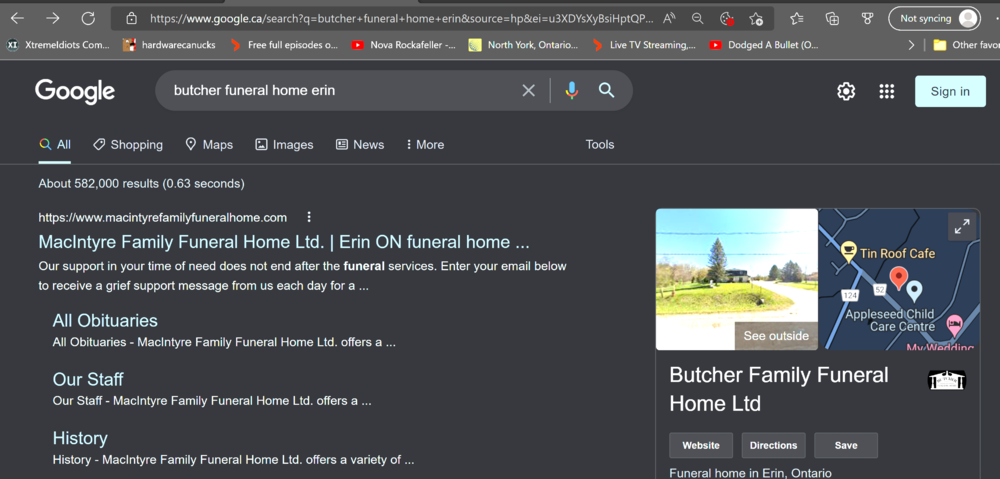
Task: Open the All Obituaries link
Action: [x=105, y=321]
